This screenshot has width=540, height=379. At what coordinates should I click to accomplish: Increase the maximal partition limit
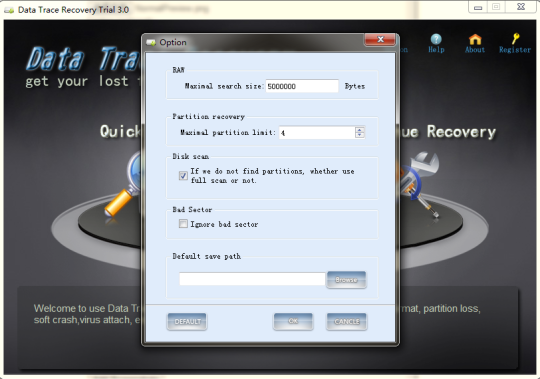[x=360, y=130]
